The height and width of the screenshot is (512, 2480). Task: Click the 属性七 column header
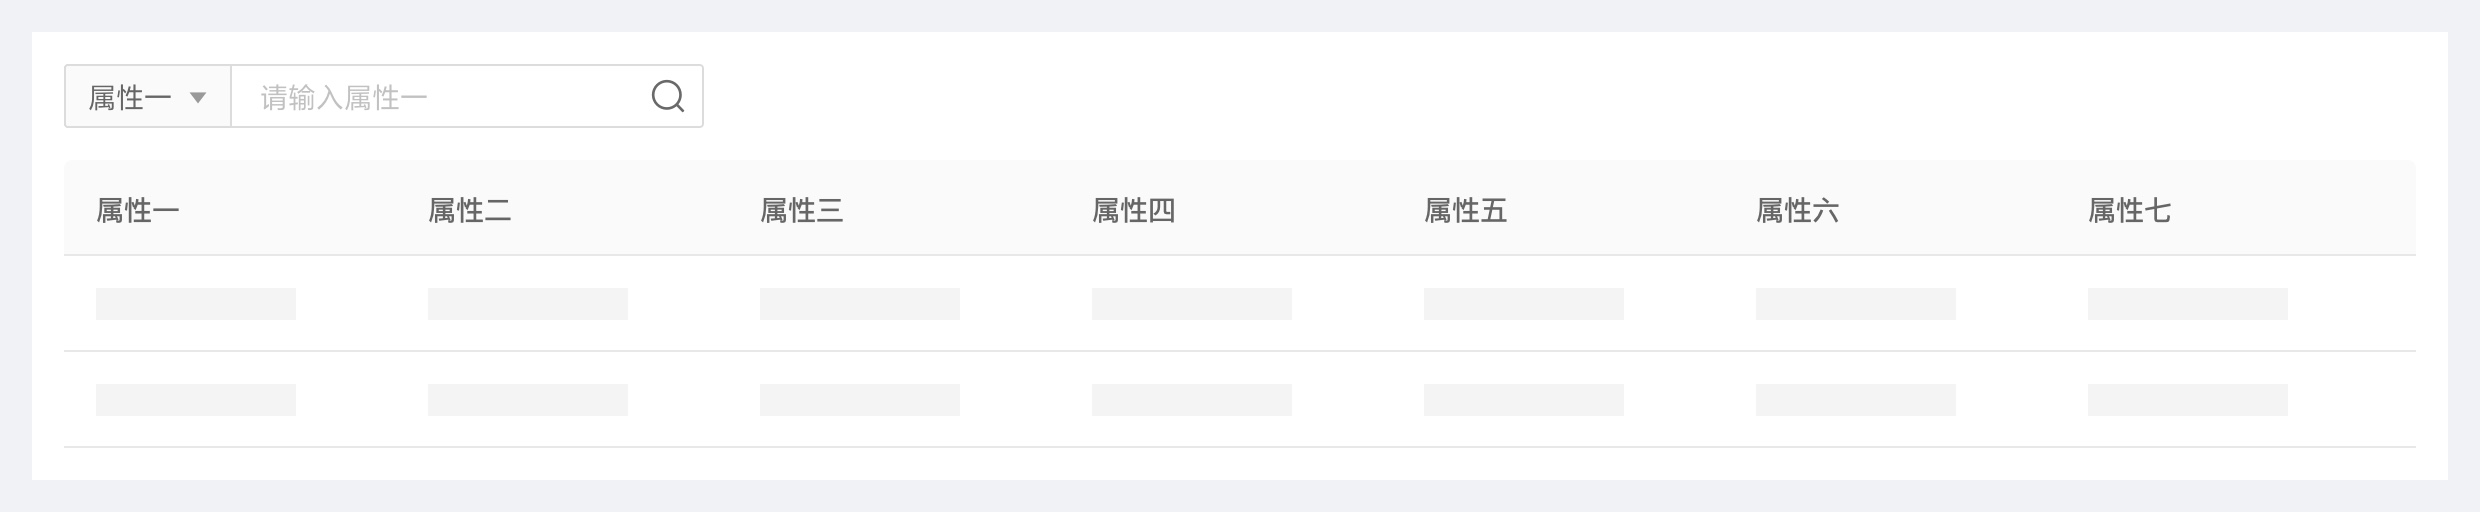(2130, 211)
